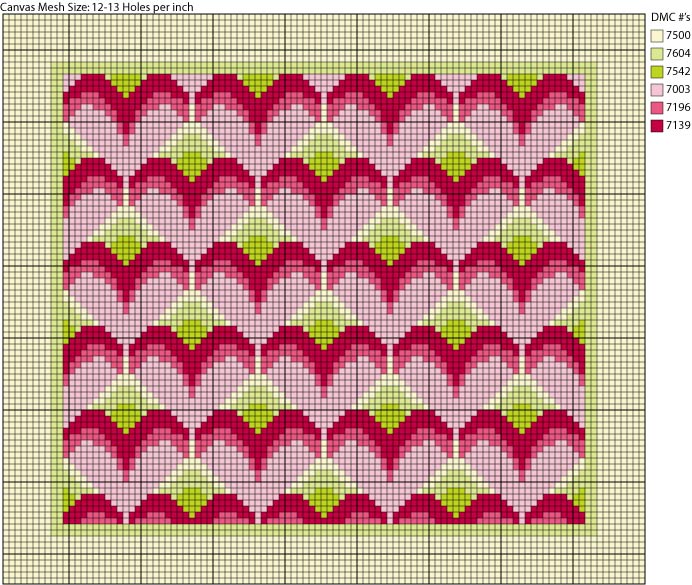Select the medium pink 7196 swatch

655,108
